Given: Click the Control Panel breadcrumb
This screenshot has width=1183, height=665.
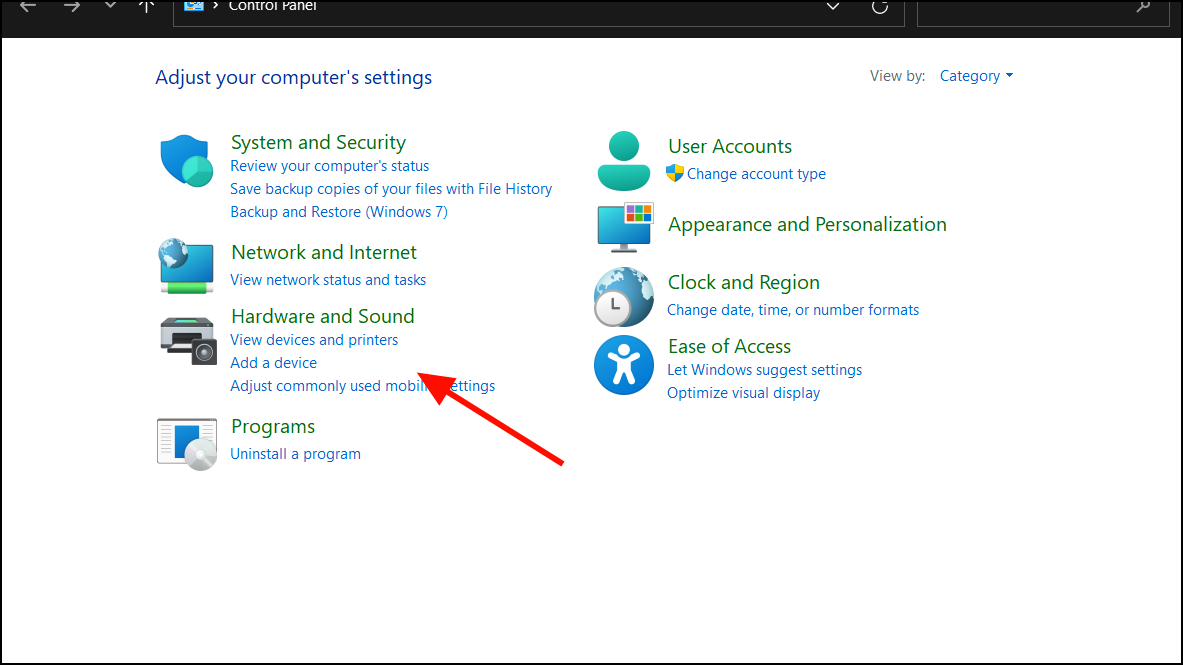Looking at the screenshot, I should tap(272, 6).
